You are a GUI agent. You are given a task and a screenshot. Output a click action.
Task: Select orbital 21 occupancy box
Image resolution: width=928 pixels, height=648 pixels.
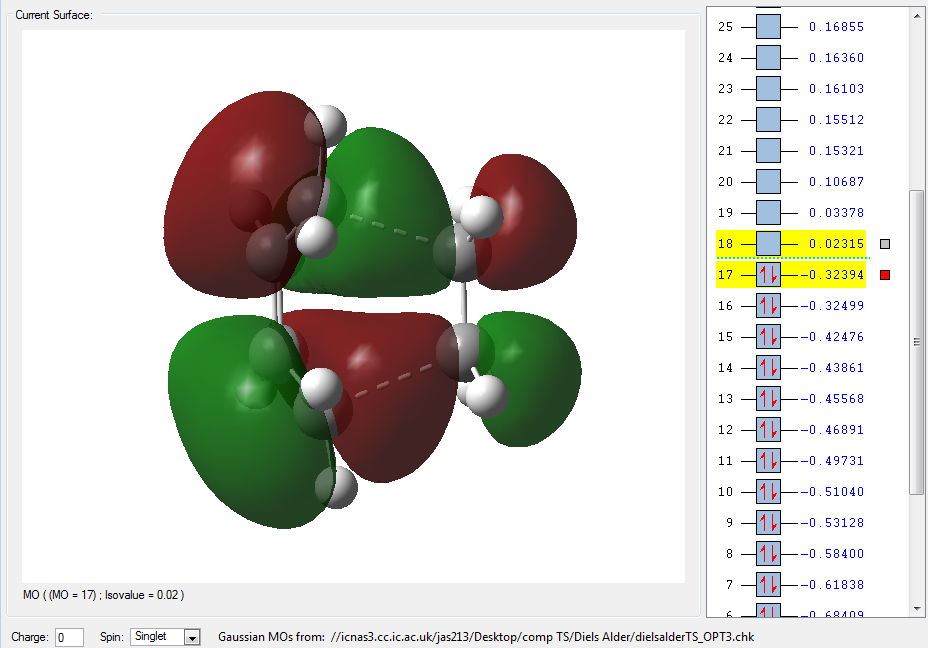tap(768, 150)
